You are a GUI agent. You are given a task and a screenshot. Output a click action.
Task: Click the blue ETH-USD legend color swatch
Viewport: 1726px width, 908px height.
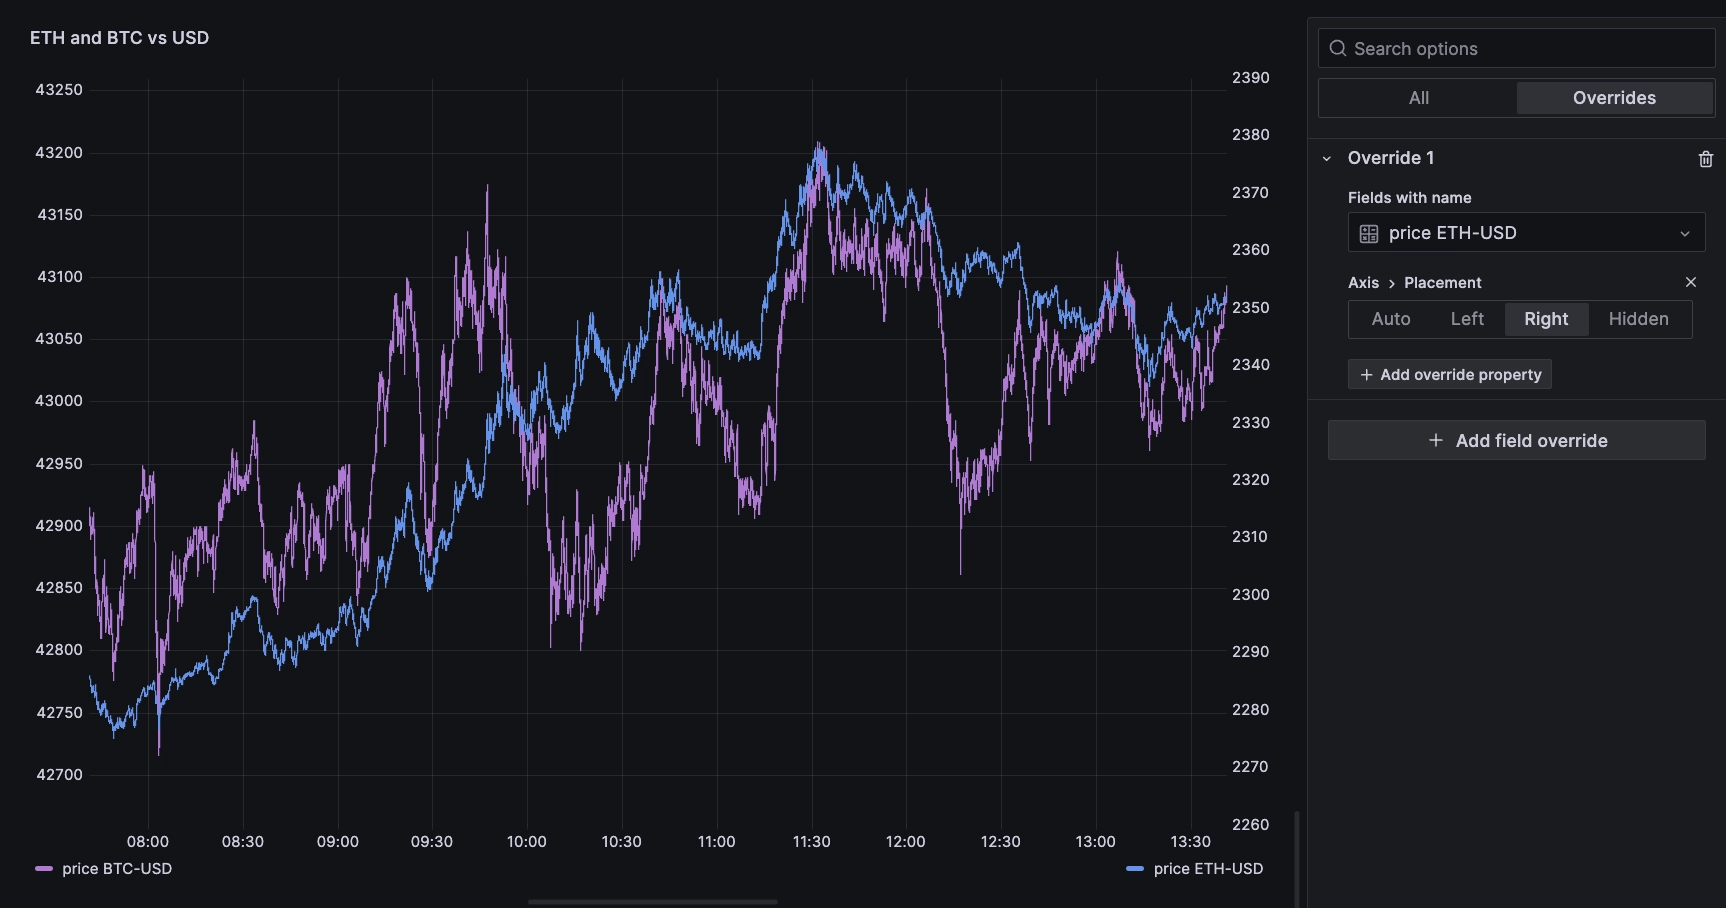point(1135,869)
